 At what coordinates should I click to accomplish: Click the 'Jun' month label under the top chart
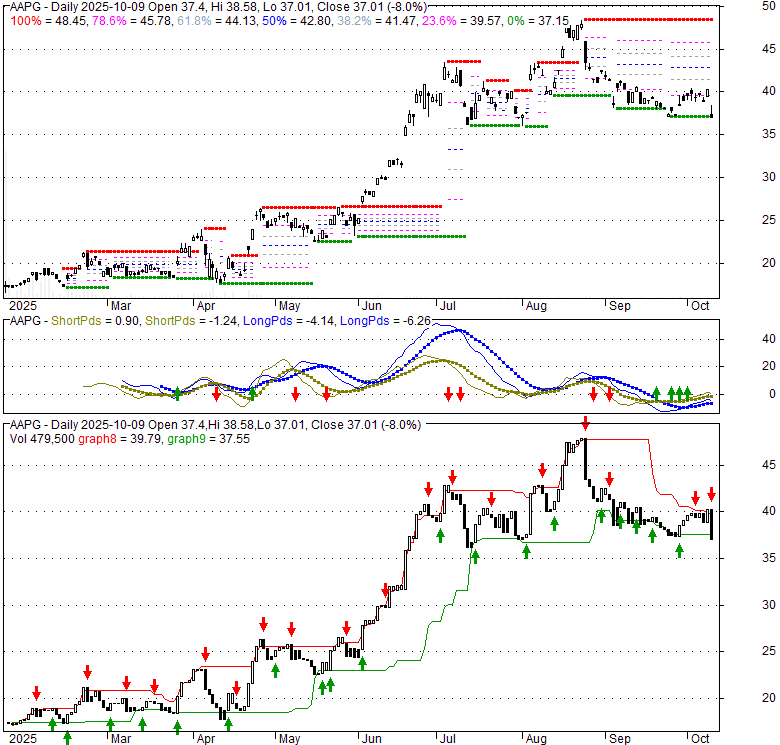(x=371, y=305)
